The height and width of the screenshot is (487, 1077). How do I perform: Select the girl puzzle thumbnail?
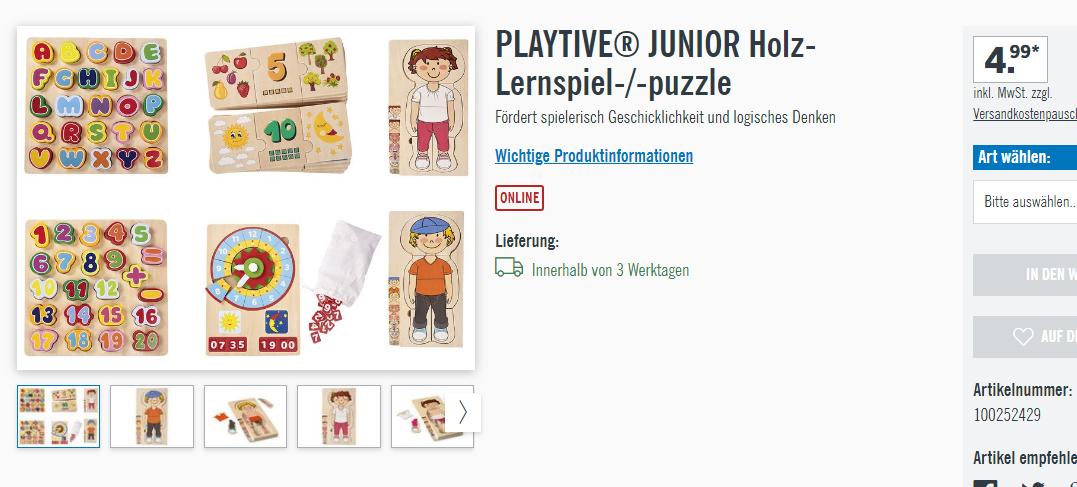[x=339, y=416]
